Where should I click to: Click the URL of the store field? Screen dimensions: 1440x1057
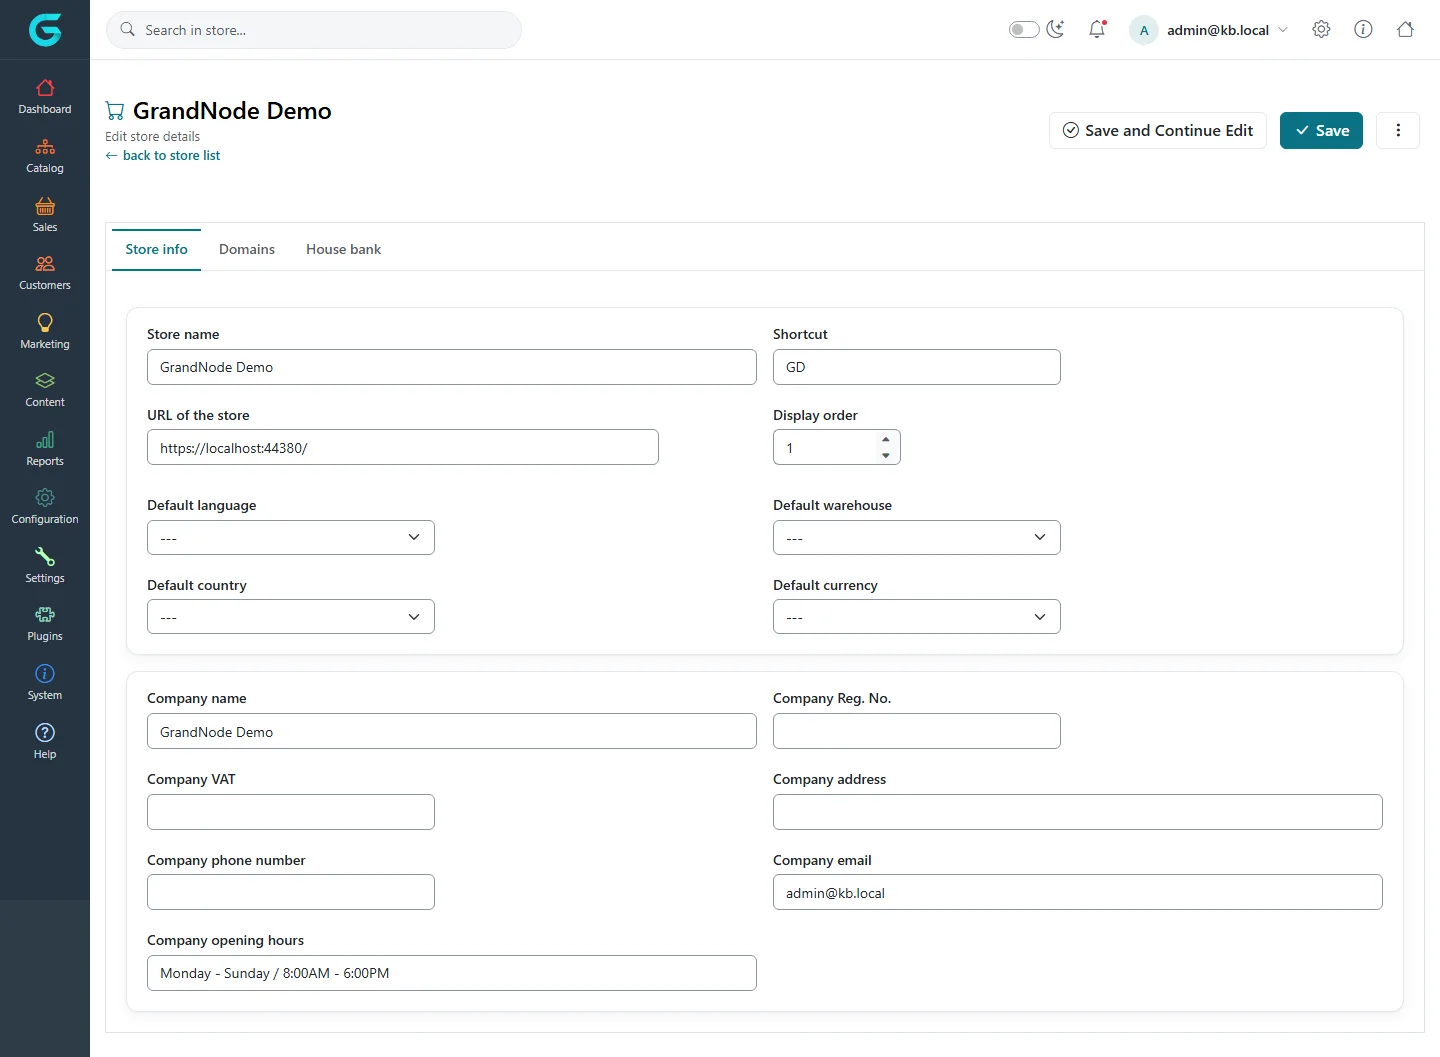tap(403, 447)
